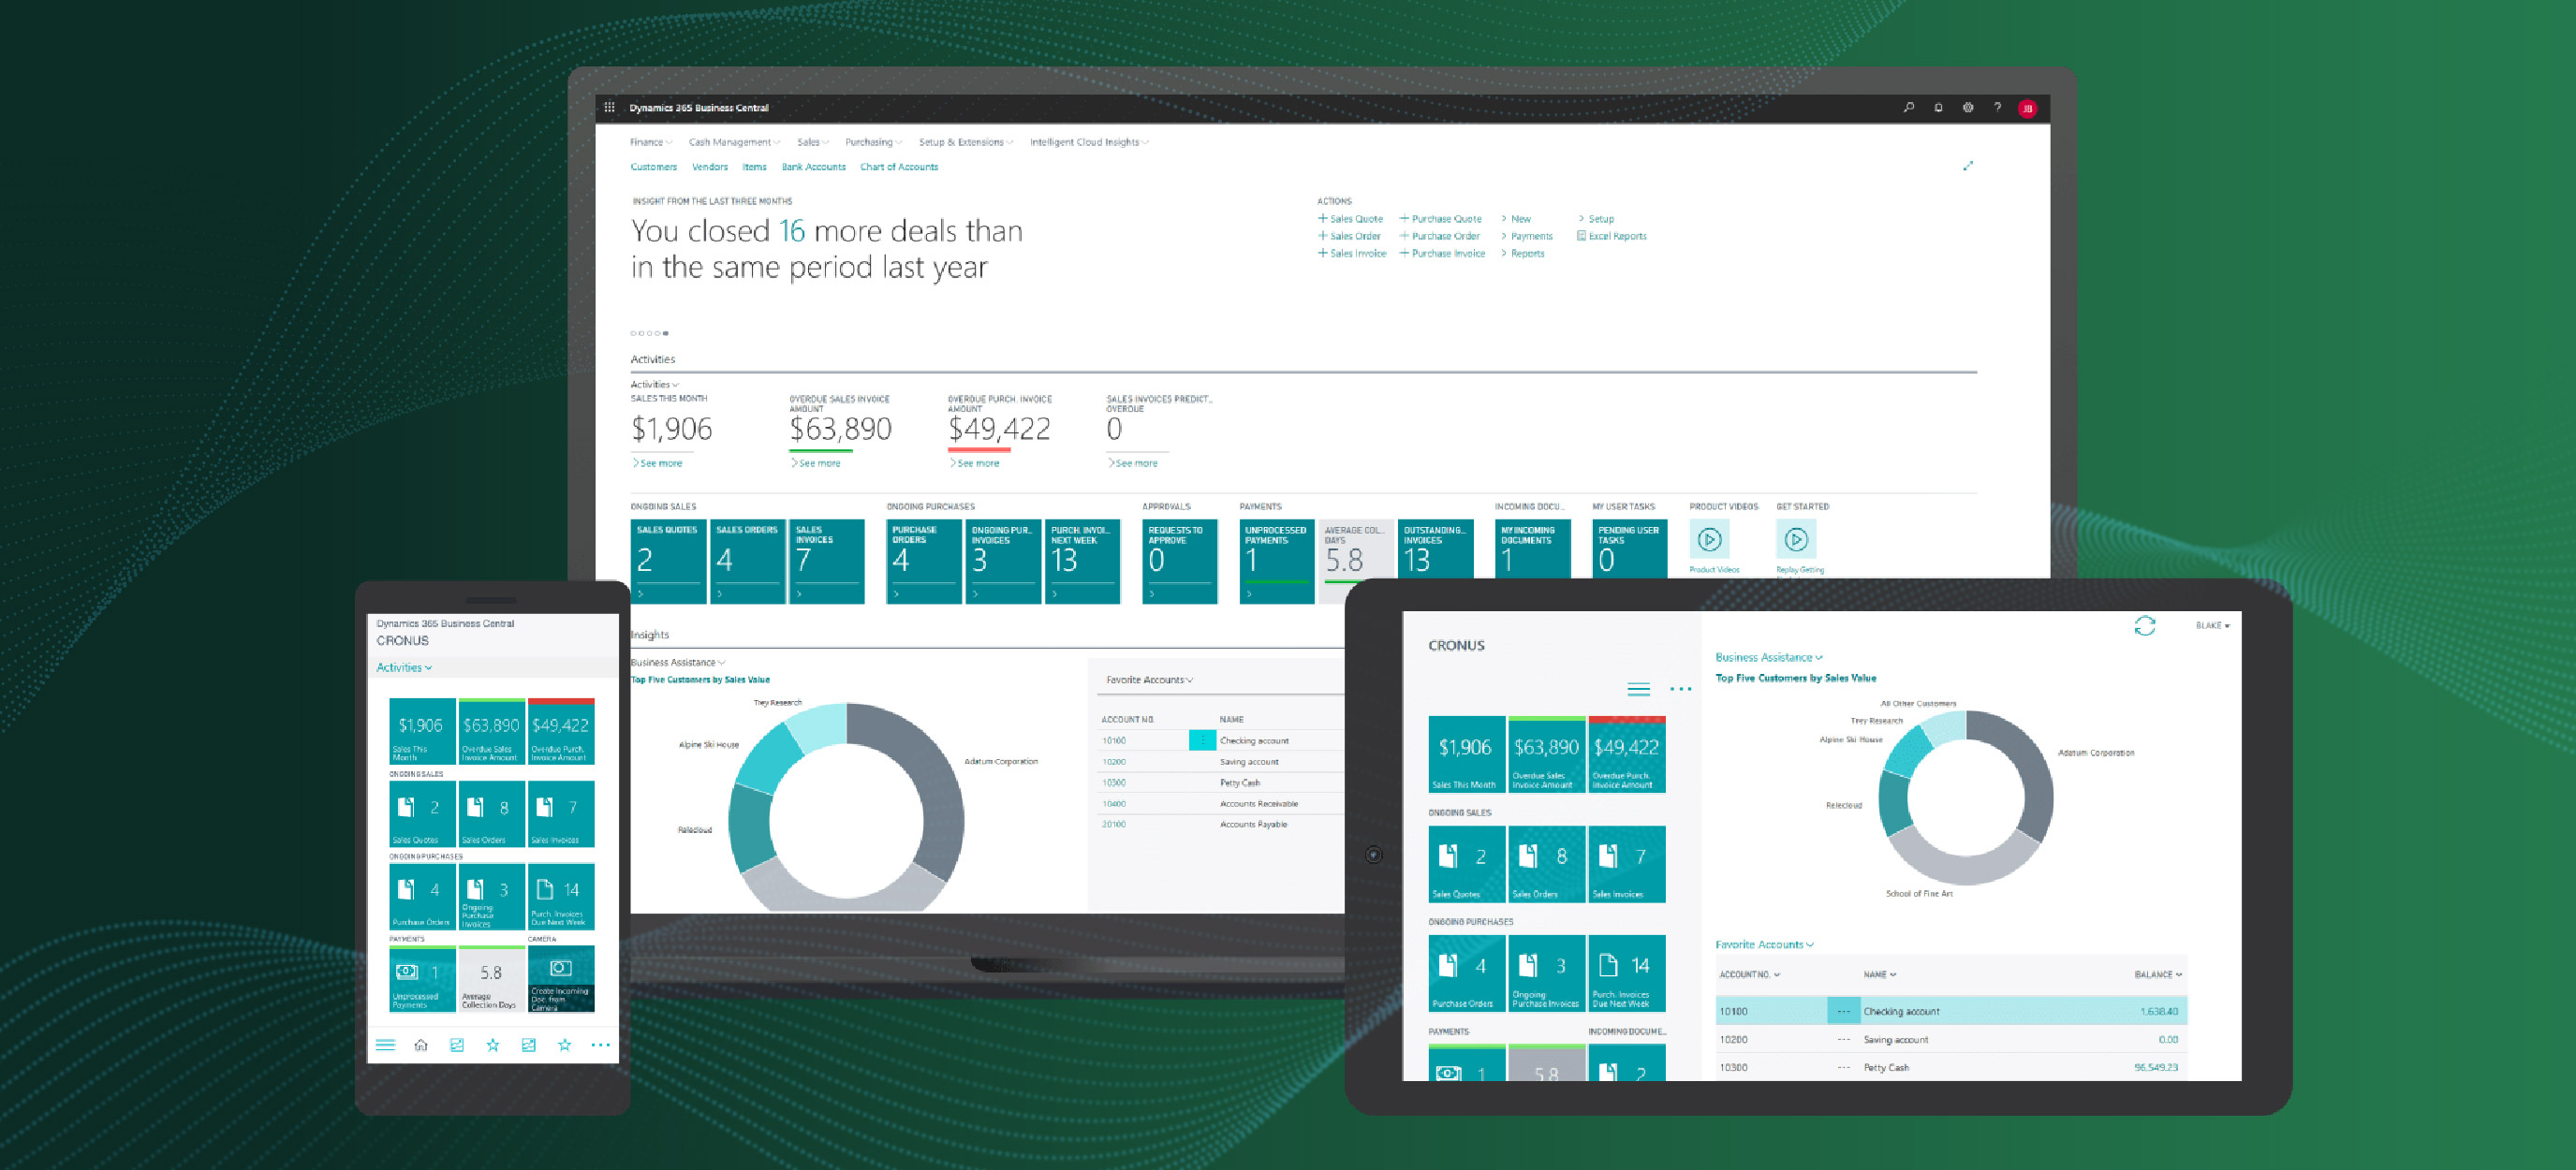Viewport: 2576px width, 1170px height.
Task: Click See more under $63,890 amount
Action: 815,463
